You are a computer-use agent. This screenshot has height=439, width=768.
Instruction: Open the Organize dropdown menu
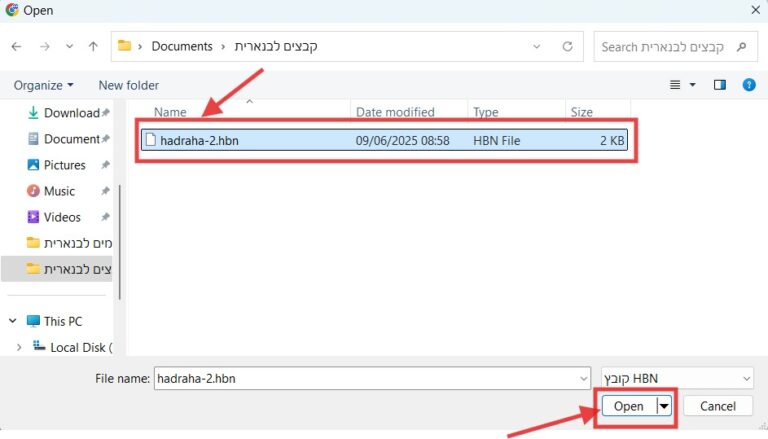tap(43, 85)
